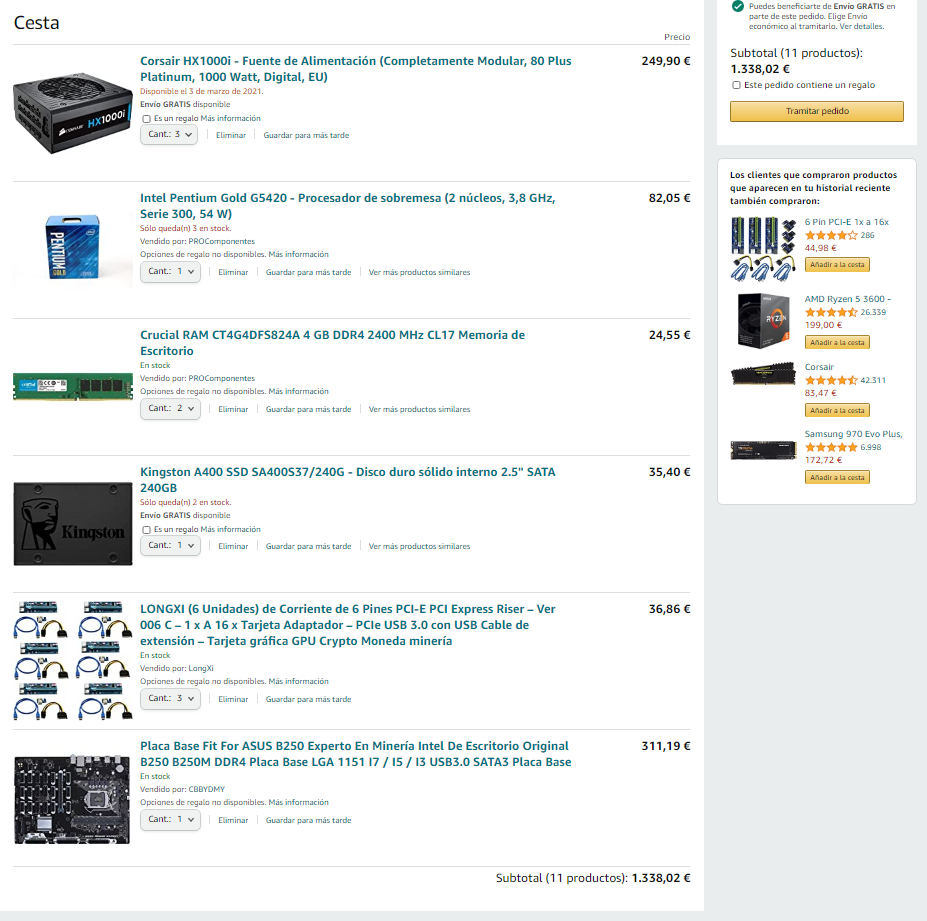The width and height of the screenshot is (927, 921).
Task: Open quantity dropdown for Corsair HX1000i
Action: click(x=169, y=135)
